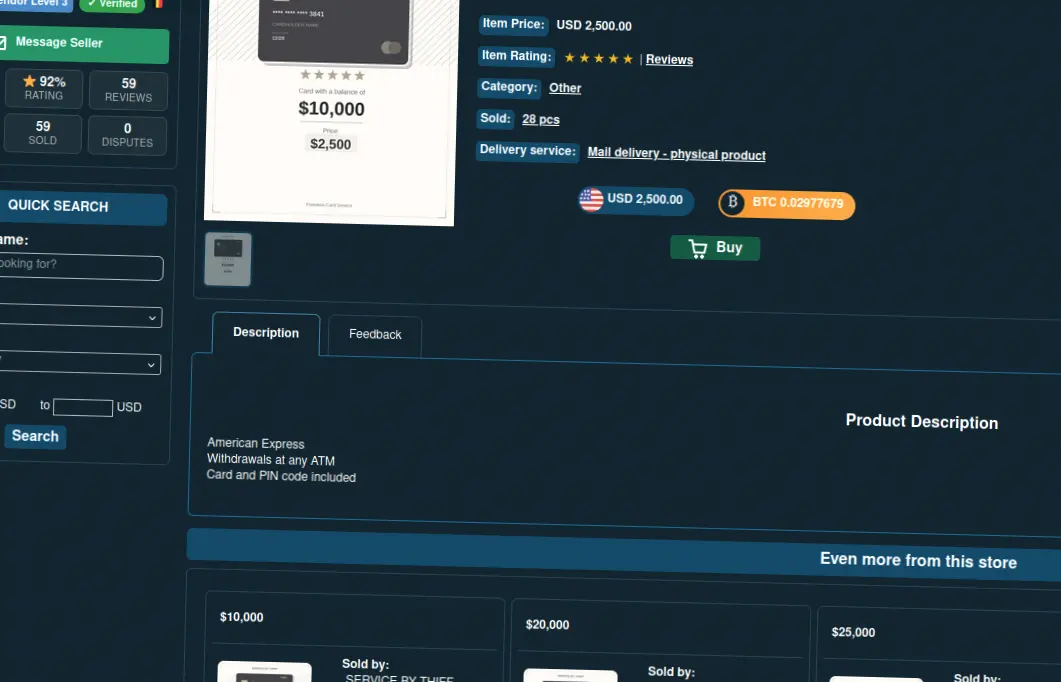
Task: Select the USD 2,500.00 price pill
Action: click(x=636, y=200)
